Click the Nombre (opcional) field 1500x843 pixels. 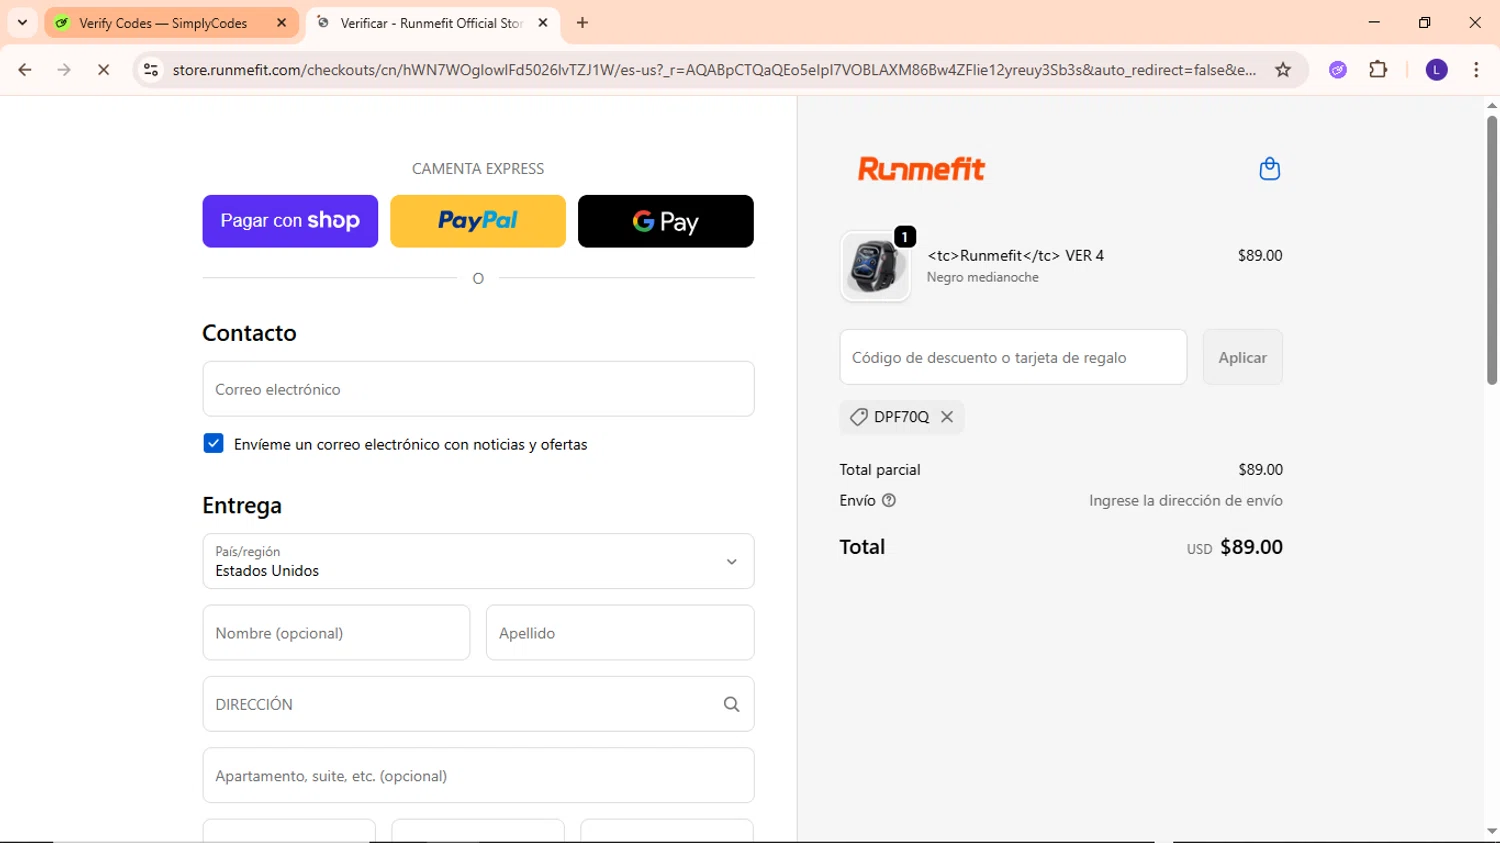point(336,633)
